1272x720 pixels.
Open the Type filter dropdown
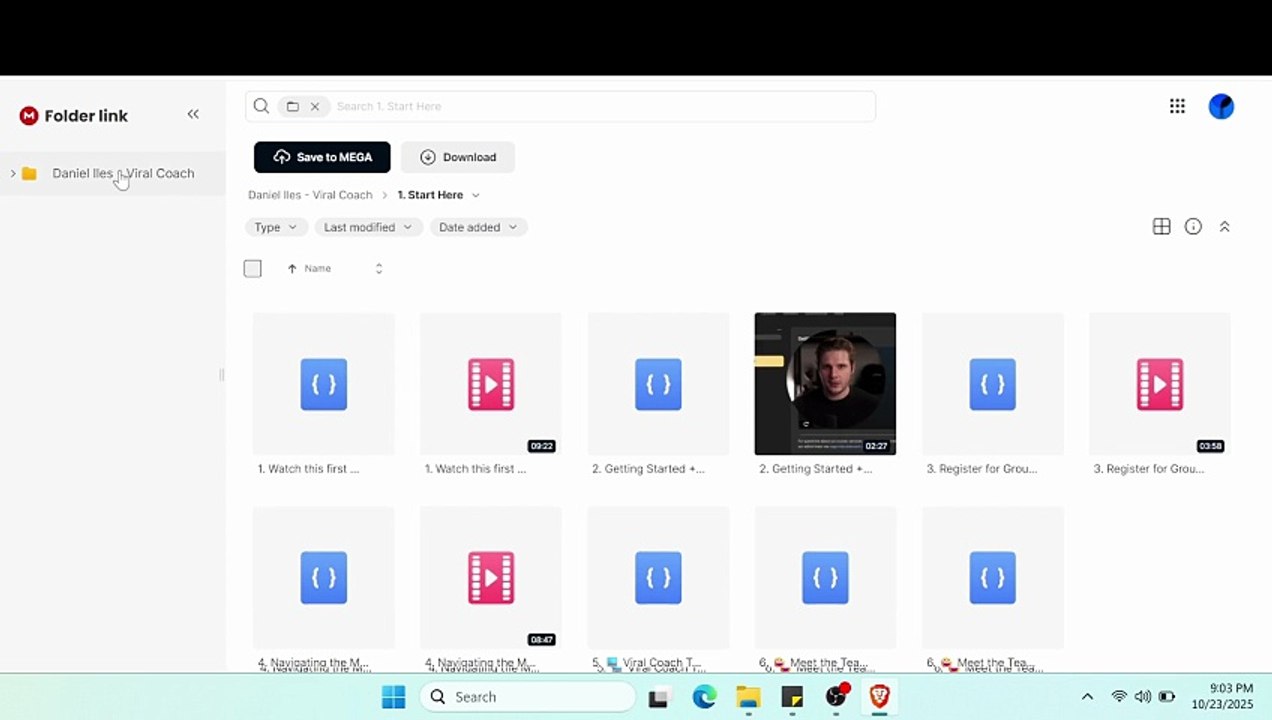coord(275,227)
